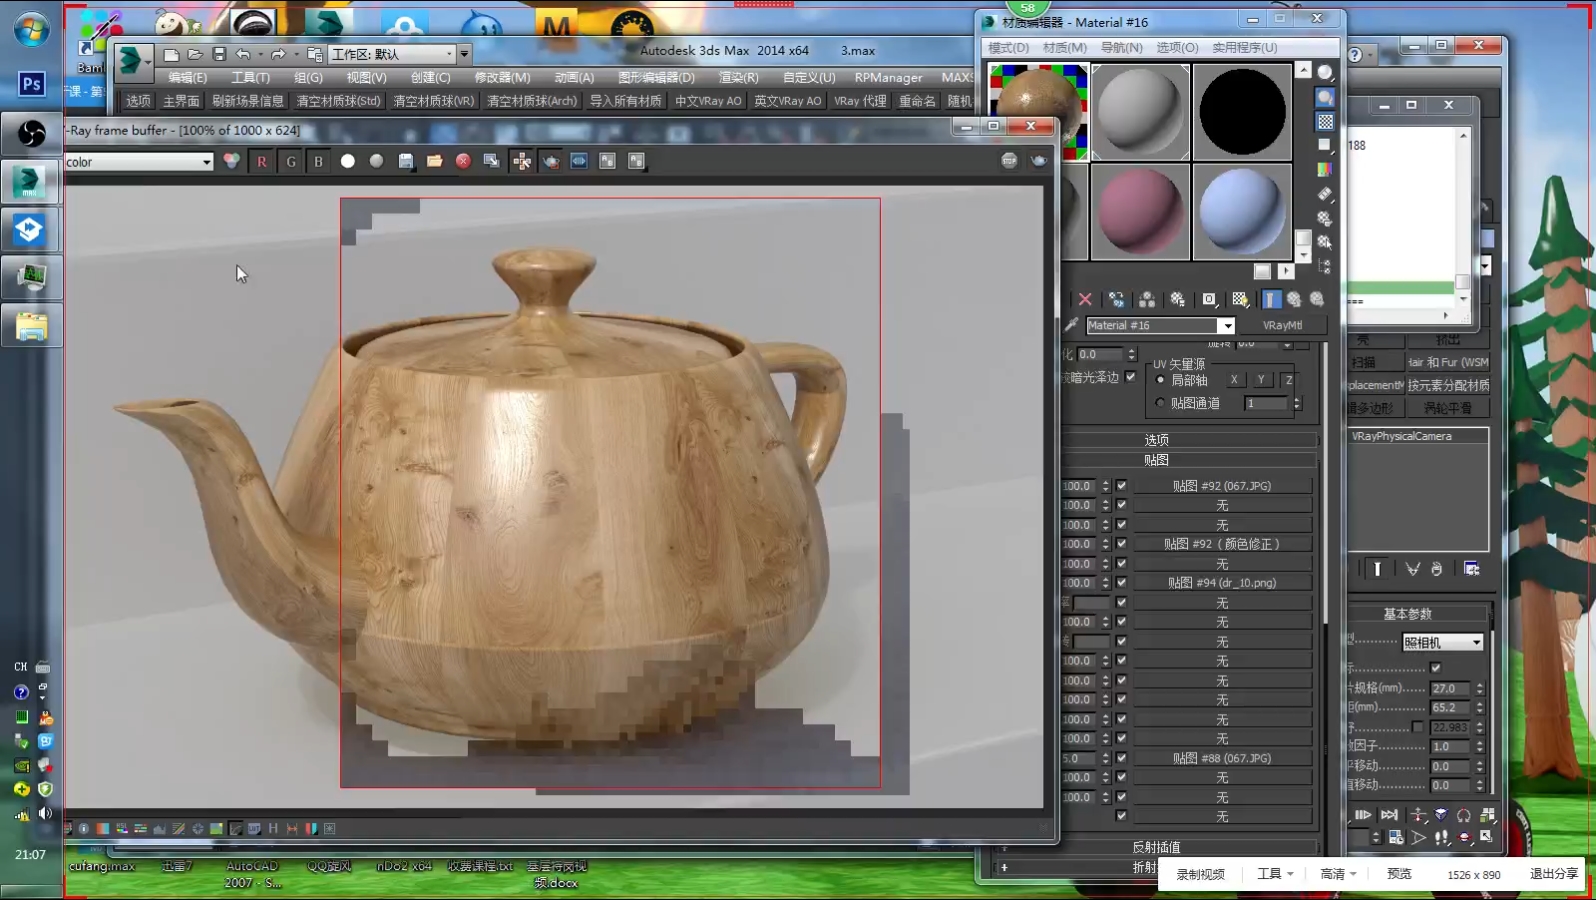Open the 模式(D) menu in Material Editor
The height and width of the screenshot is (900, 1596).
click(1008, 47)
